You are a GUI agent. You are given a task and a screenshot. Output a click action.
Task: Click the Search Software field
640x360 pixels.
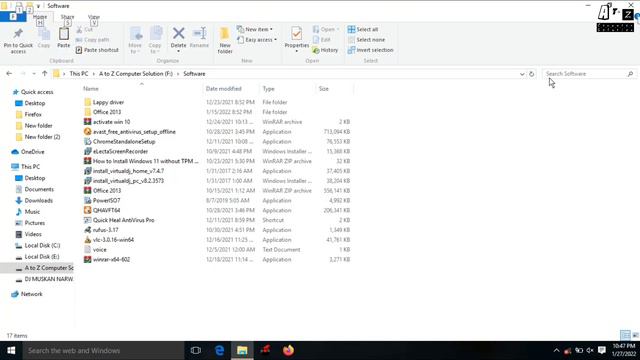[x=589, y=74]
